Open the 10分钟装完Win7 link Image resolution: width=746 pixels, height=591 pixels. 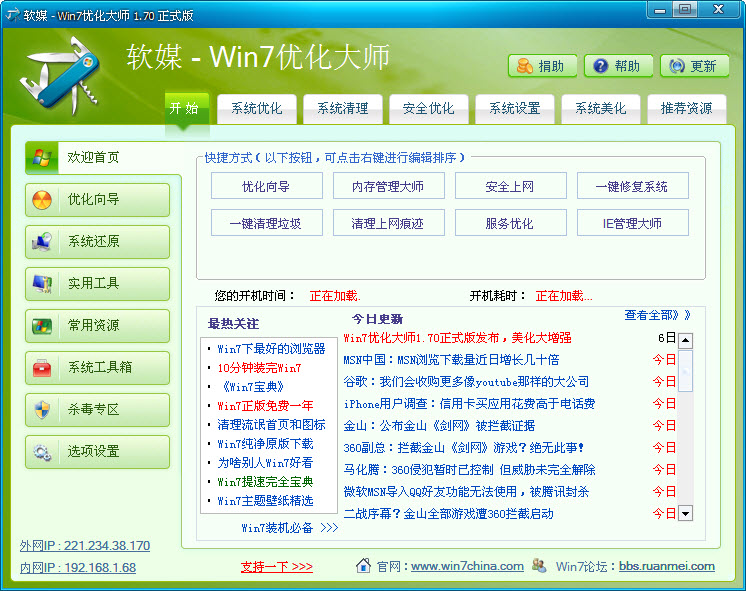point(259,368)
